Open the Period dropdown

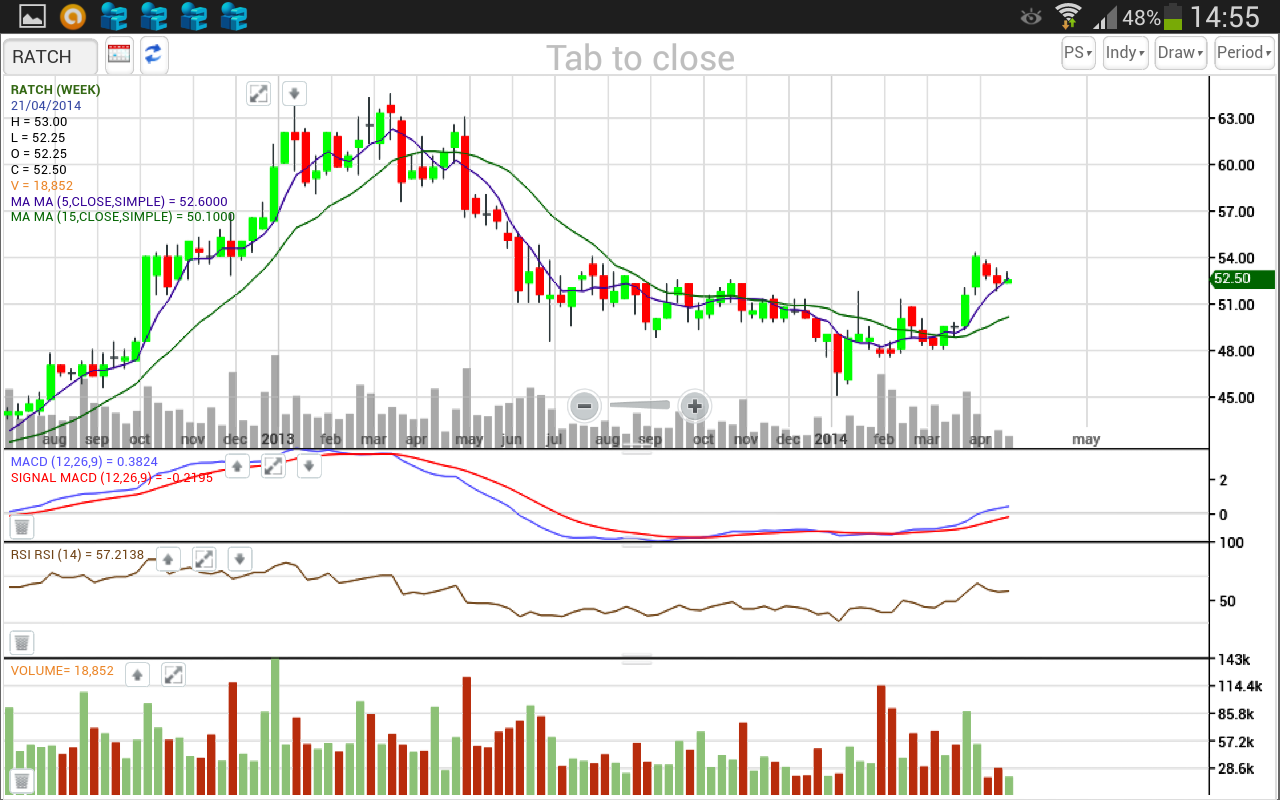[1244, 53]
